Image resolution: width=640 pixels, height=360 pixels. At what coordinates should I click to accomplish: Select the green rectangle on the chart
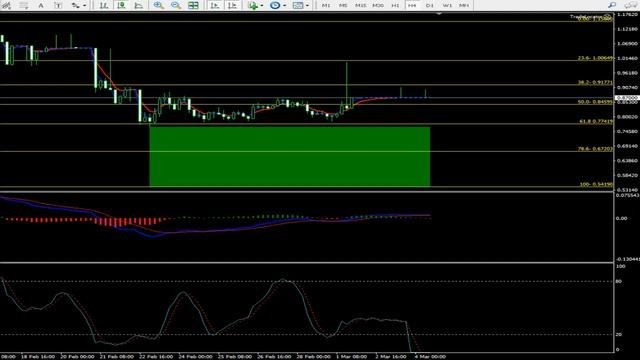[290, 156]
